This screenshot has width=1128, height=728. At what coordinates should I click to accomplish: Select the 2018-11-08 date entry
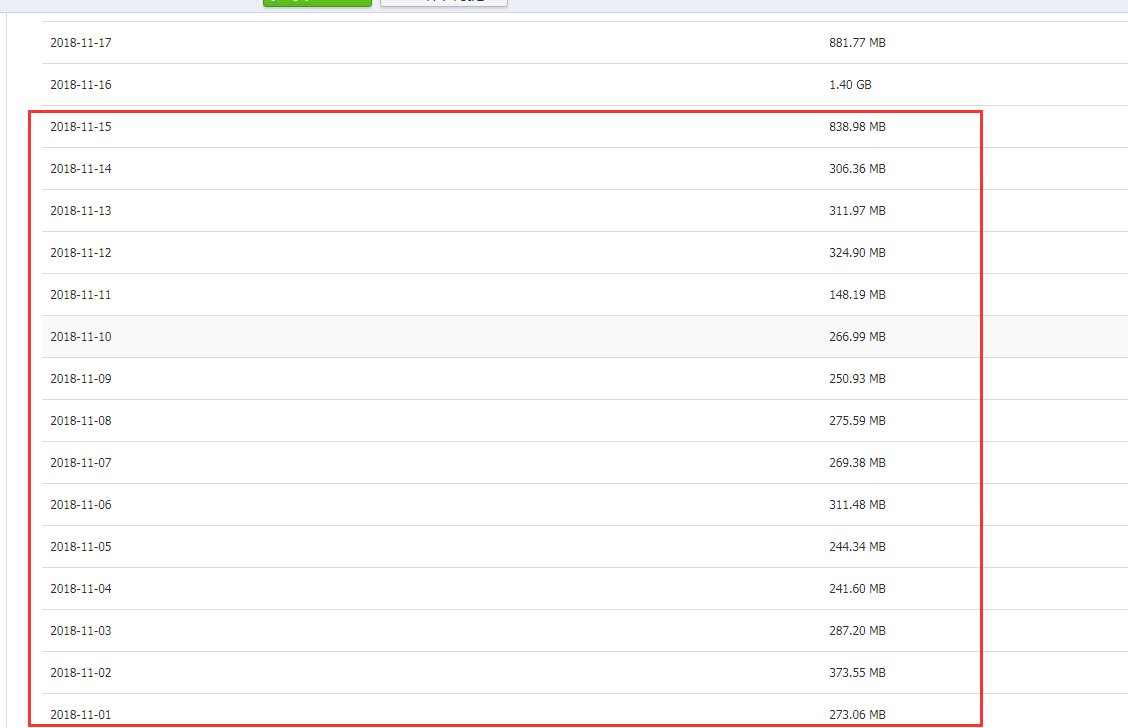81,421
